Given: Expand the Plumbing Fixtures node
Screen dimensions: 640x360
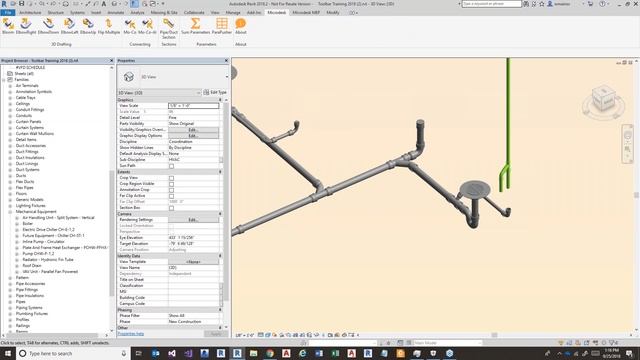Looking at the screenshot, I should (10, 314).
